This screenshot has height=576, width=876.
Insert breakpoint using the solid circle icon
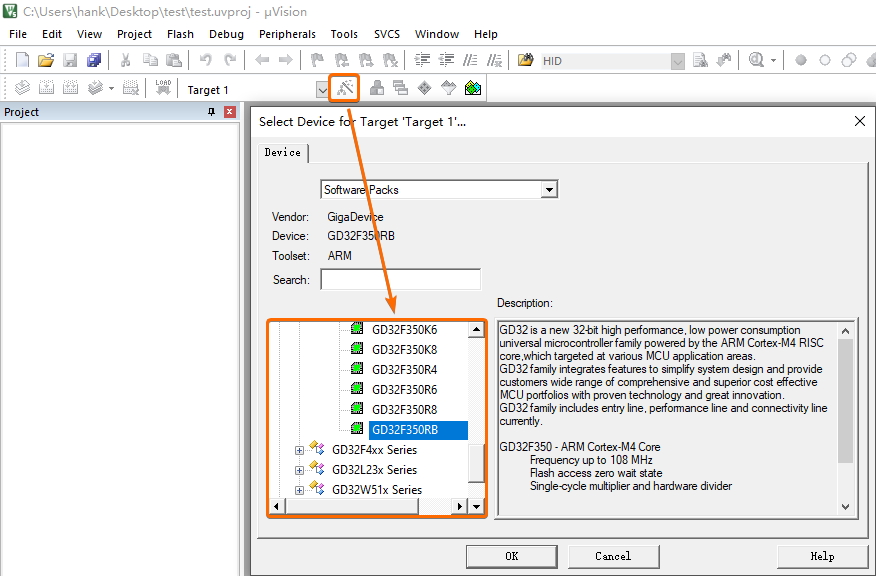pyautogui.click(x=801, y=60)
